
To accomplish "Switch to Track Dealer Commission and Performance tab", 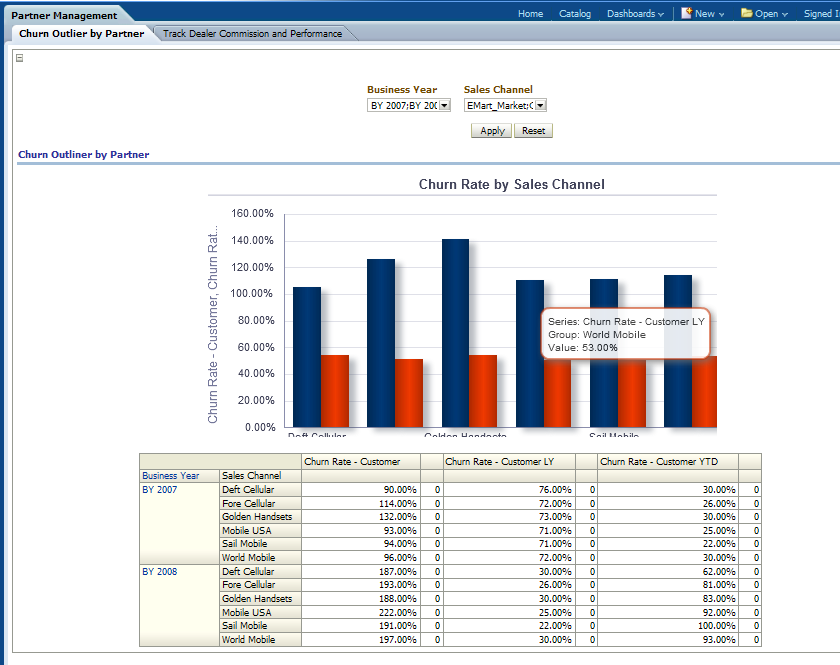I will pyautogui.click(x=252, y=34).
